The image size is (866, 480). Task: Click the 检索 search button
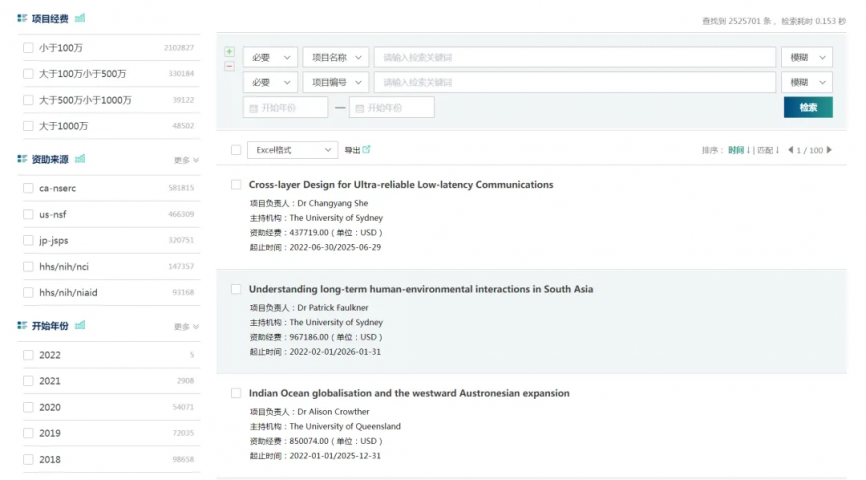click(x=808, y=107)
